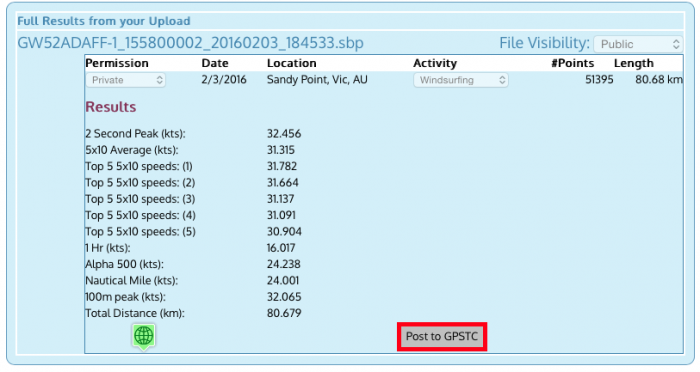
Task: Click the 2 Second Peak value 32.456
Action: (x=284, y=134)
